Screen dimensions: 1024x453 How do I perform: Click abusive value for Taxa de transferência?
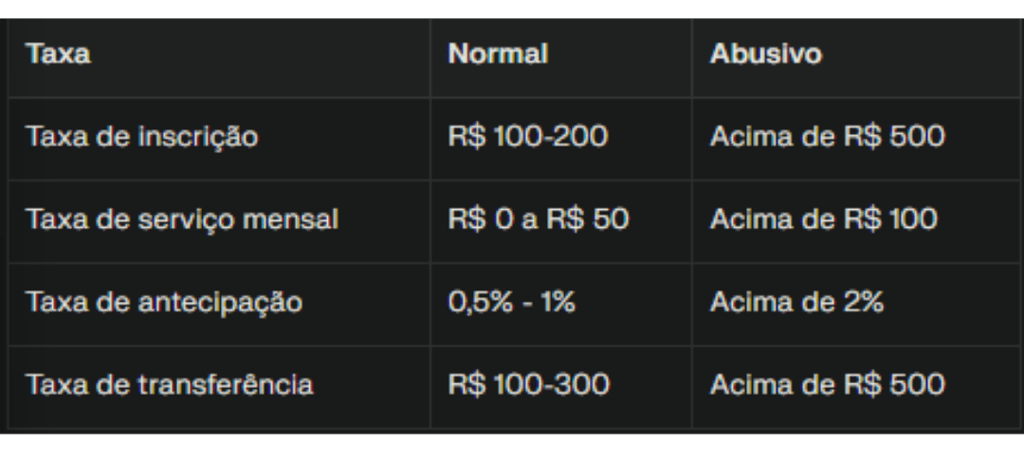[827, 384]
